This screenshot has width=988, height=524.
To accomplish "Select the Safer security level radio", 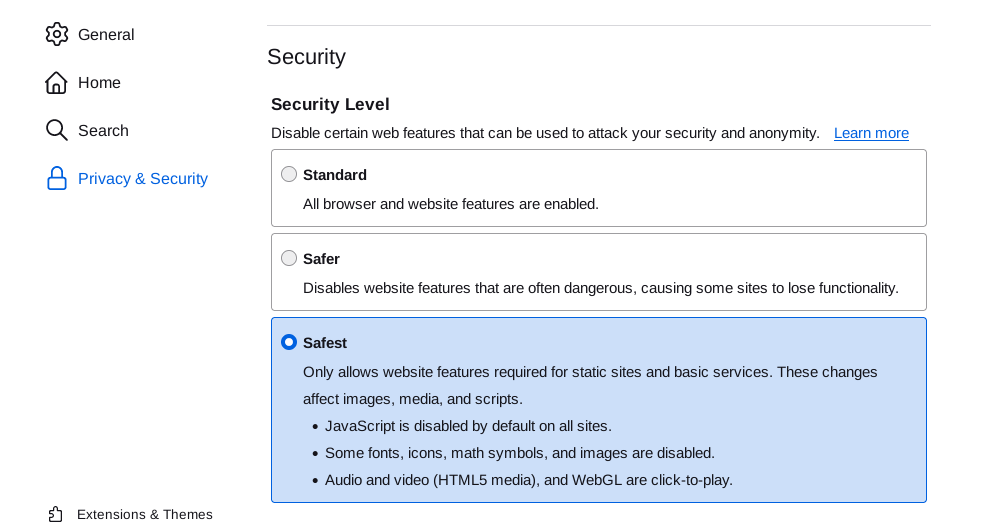I will pos(289,258).
